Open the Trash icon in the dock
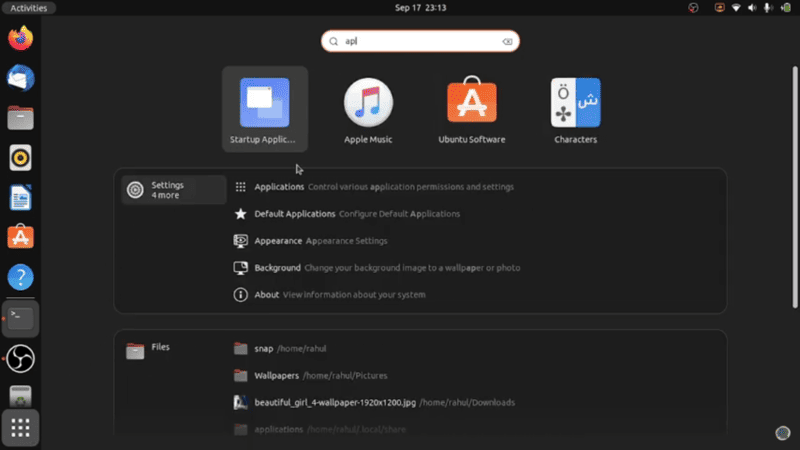The width and height of the screenshot is (800, 450). point(20,396)
